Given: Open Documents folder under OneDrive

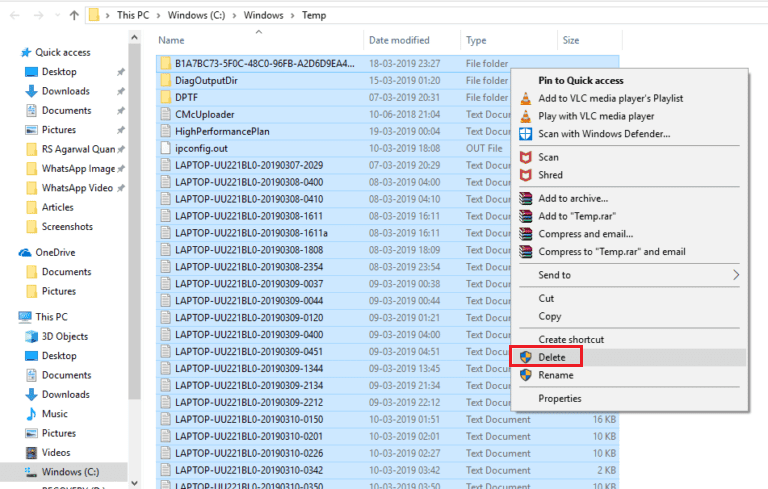Looking at the screenshot, I should tap(67, 272).
